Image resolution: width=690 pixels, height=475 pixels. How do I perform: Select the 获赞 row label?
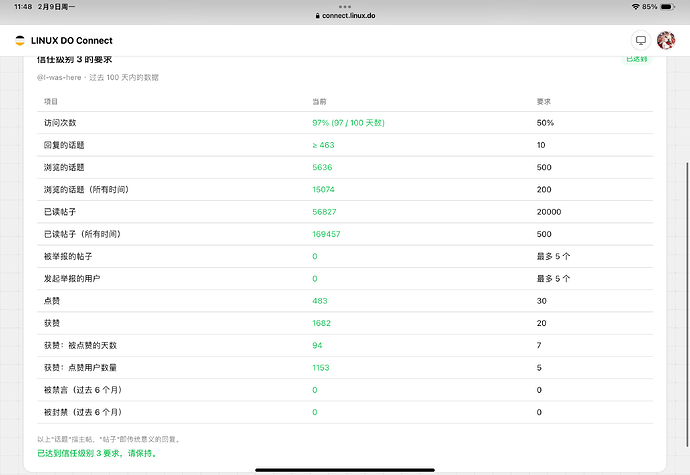click(x=51, y=323)
